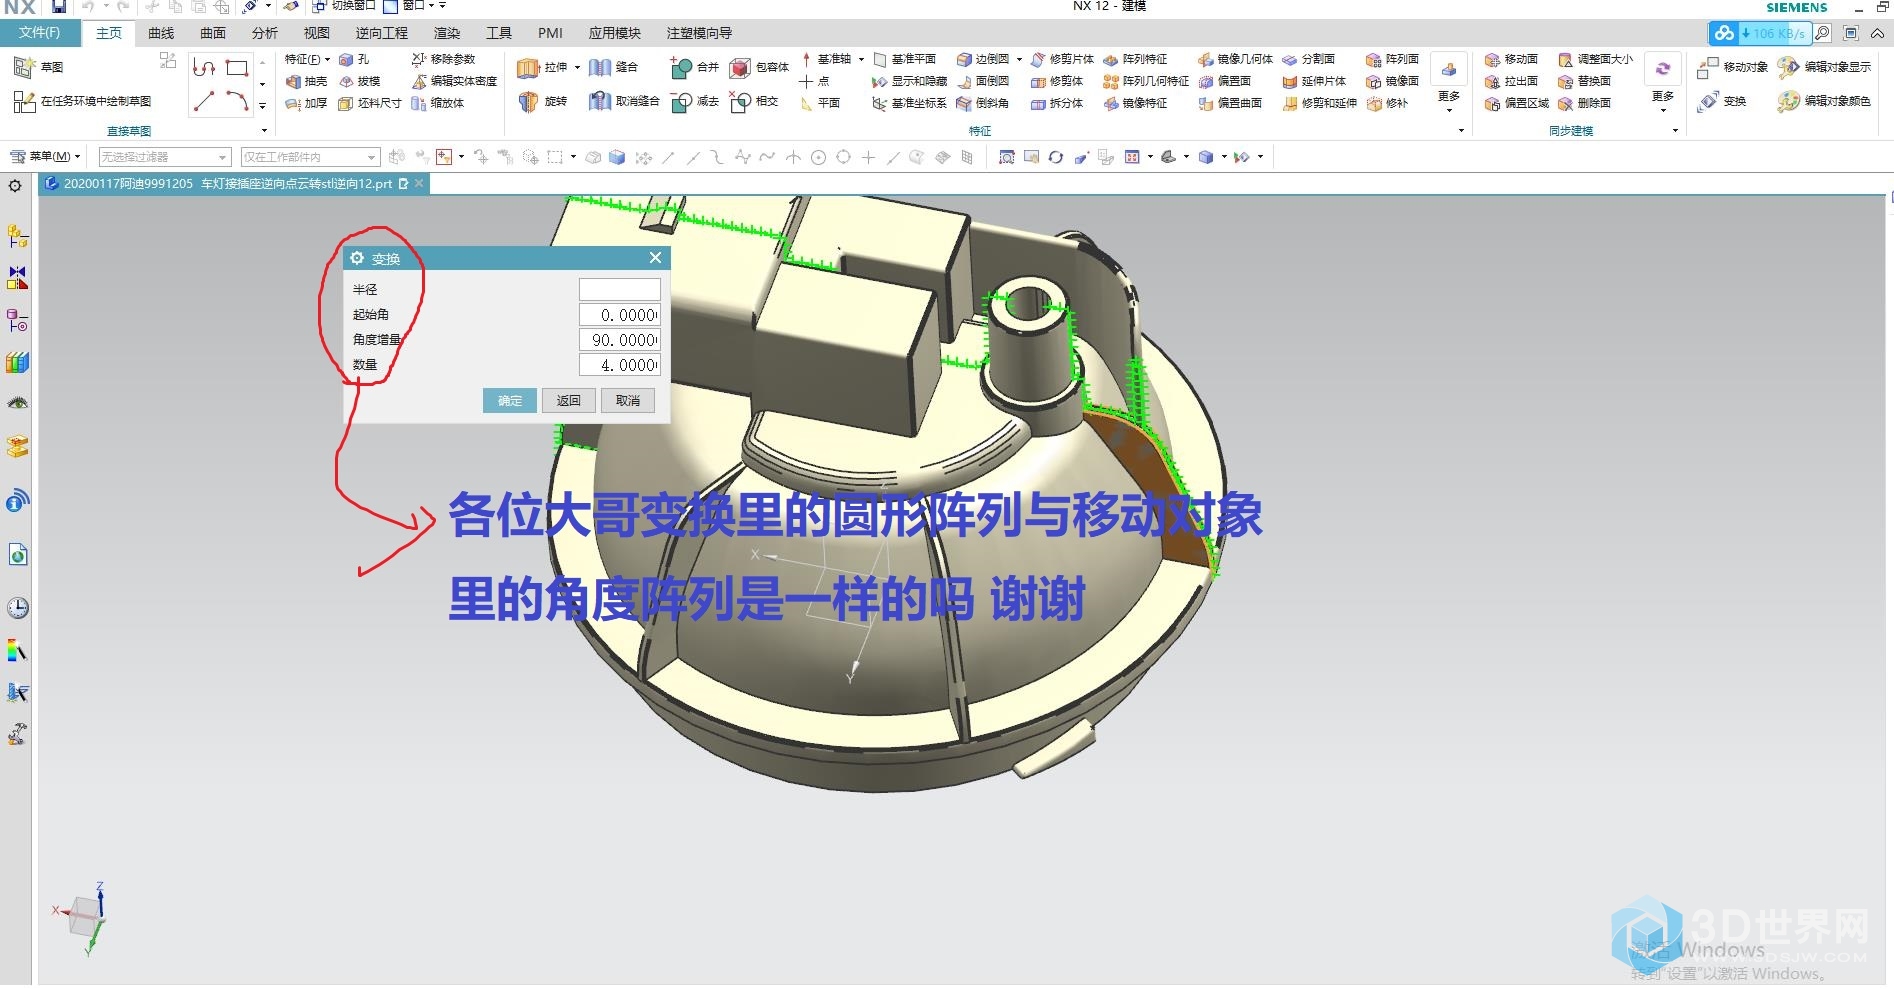Open Remove Parameters (移除参数)
The width and height of the screenshot is (1894, 989).
pyautogui.click(x=444, y=59)
